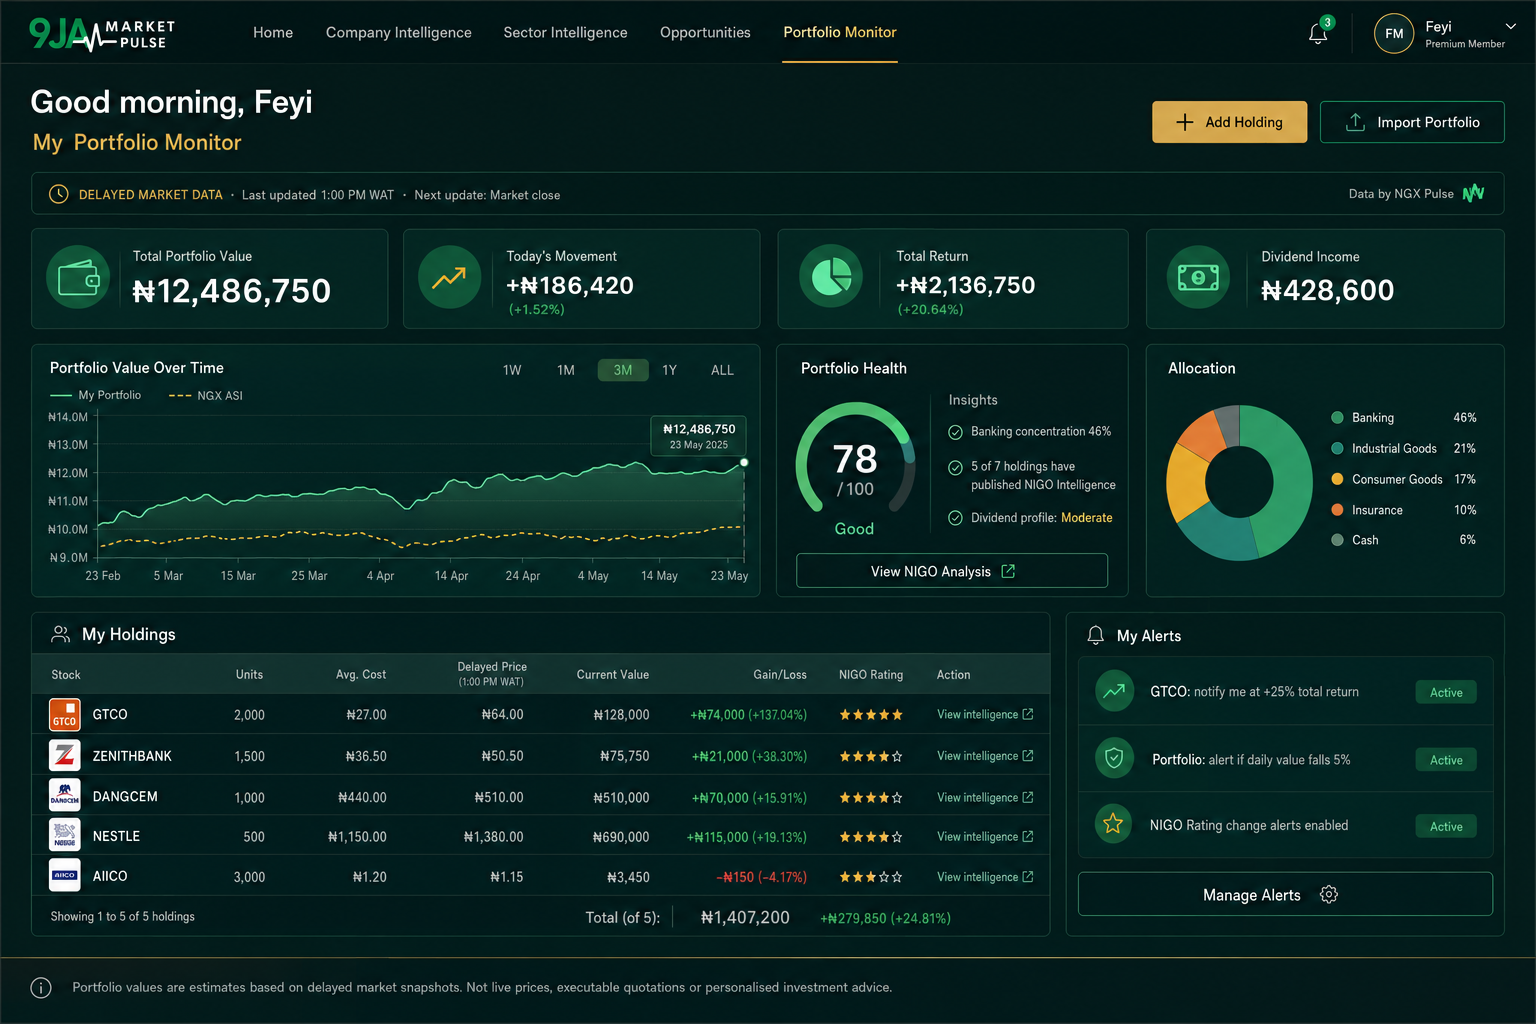Open the Sector Intelligence tab
Screen dimensions: 1536x1024
pyautogui.click(x=566, y=32)
